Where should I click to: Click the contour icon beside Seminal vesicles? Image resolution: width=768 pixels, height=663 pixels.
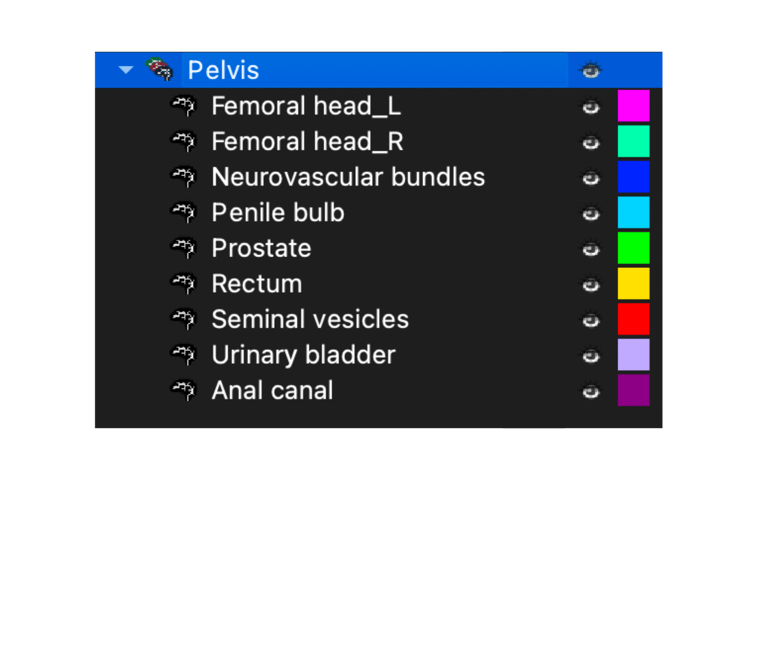pyautogui.click(x=182, y=319)
